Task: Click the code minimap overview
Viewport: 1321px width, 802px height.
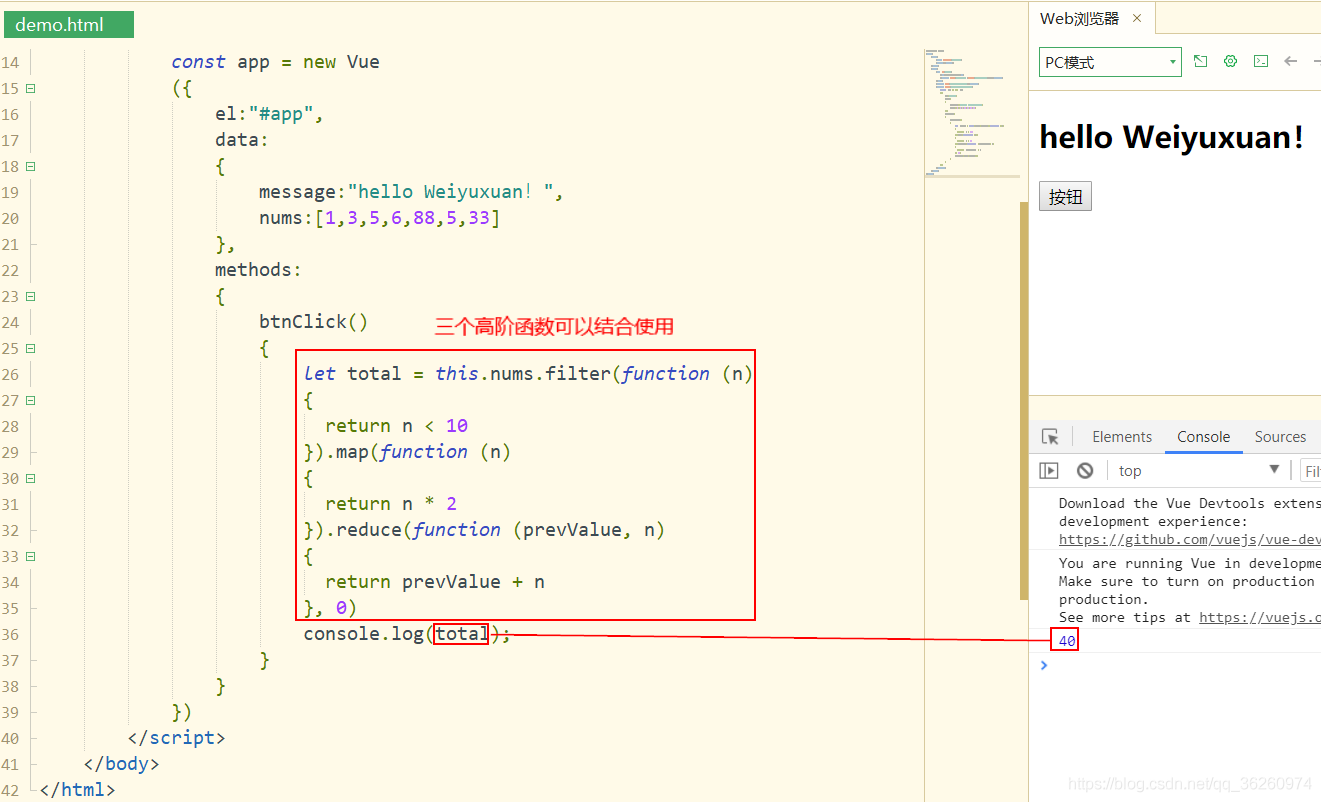Action: click(971, 112)
